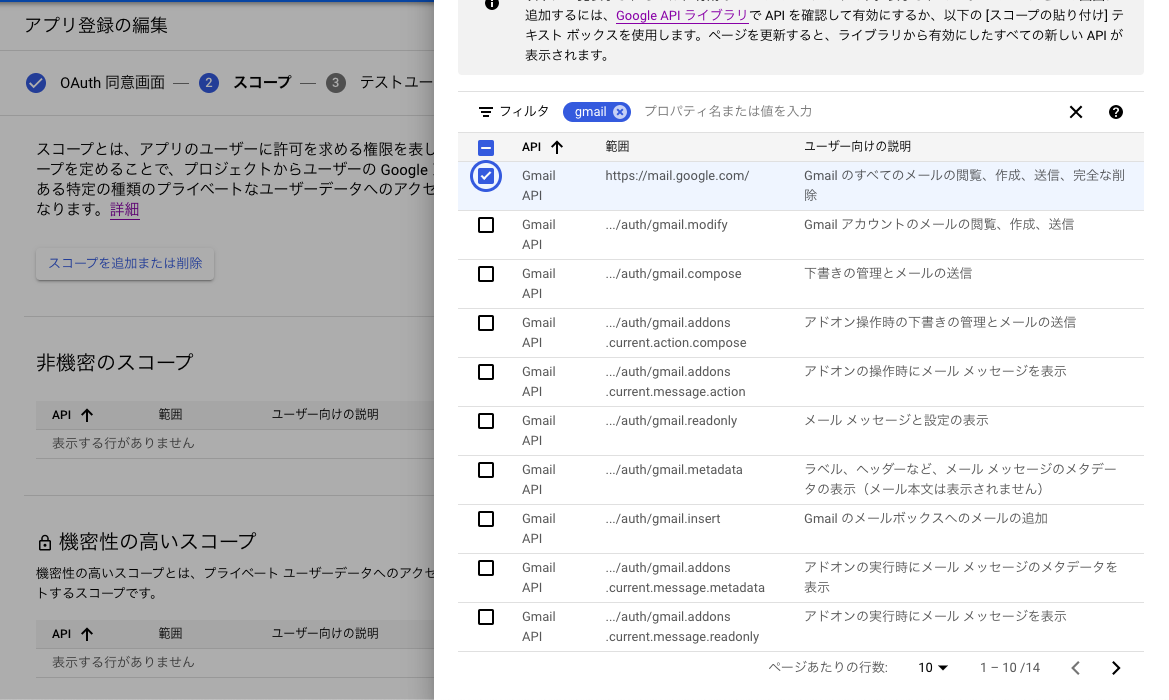
Task: Click description アドオンの操作時にメール メッセージを表示
Action: click(935, 371)
